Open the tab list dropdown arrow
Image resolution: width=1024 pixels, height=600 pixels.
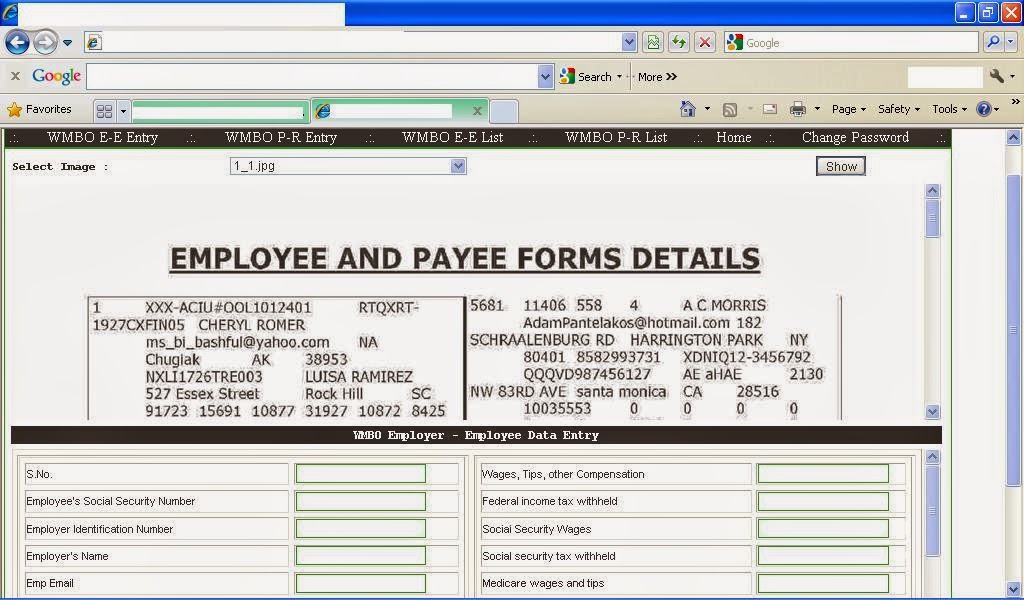123,111
